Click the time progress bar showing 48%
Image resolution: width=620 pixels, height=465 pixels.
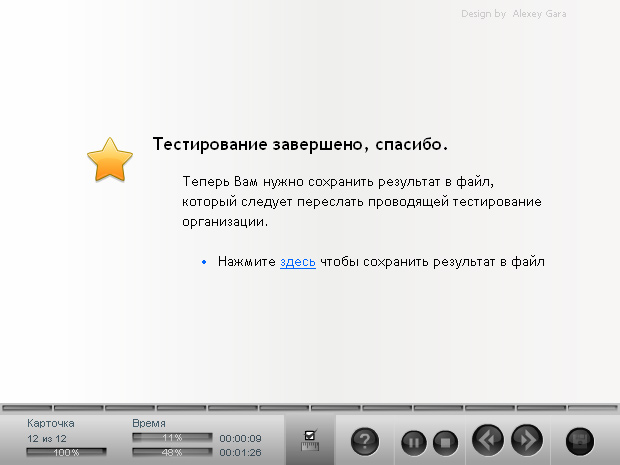(x=172, y=452)
